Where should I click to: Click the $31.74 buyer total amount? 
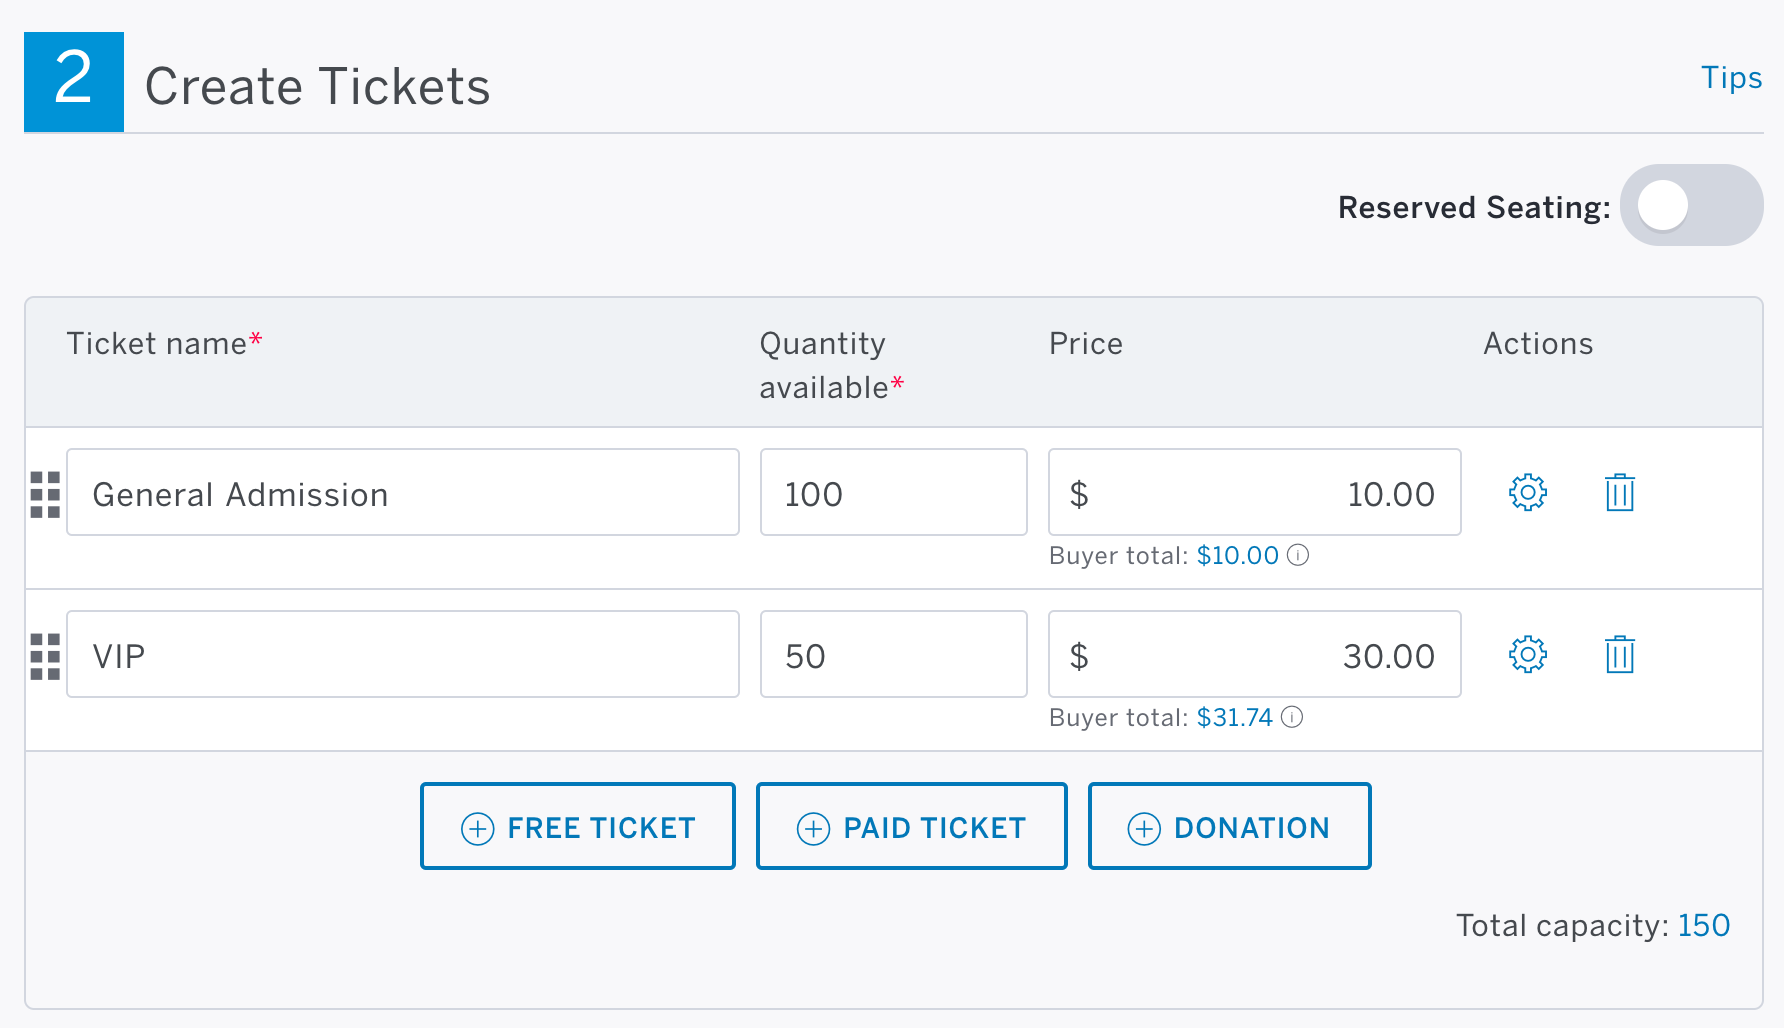tap(1234, 717)
